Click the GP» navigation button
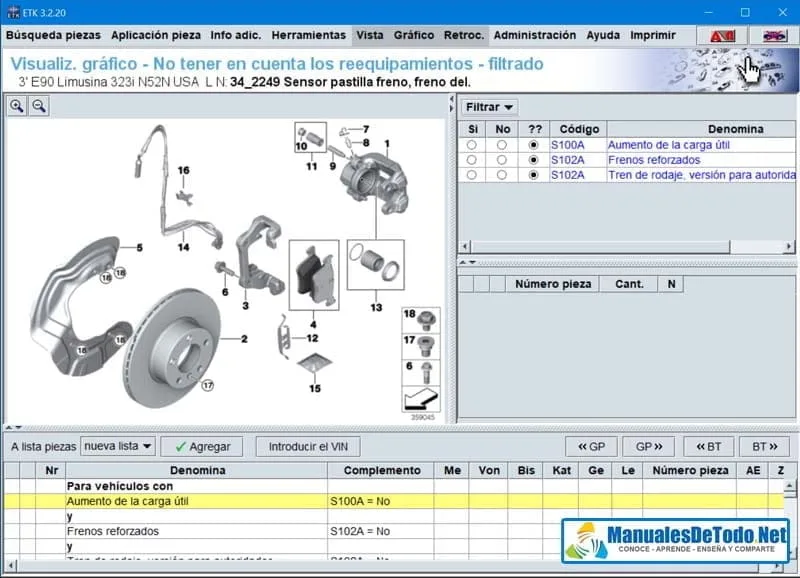The width and height of the screenshot is (800, 578). [x=646, y=446]
